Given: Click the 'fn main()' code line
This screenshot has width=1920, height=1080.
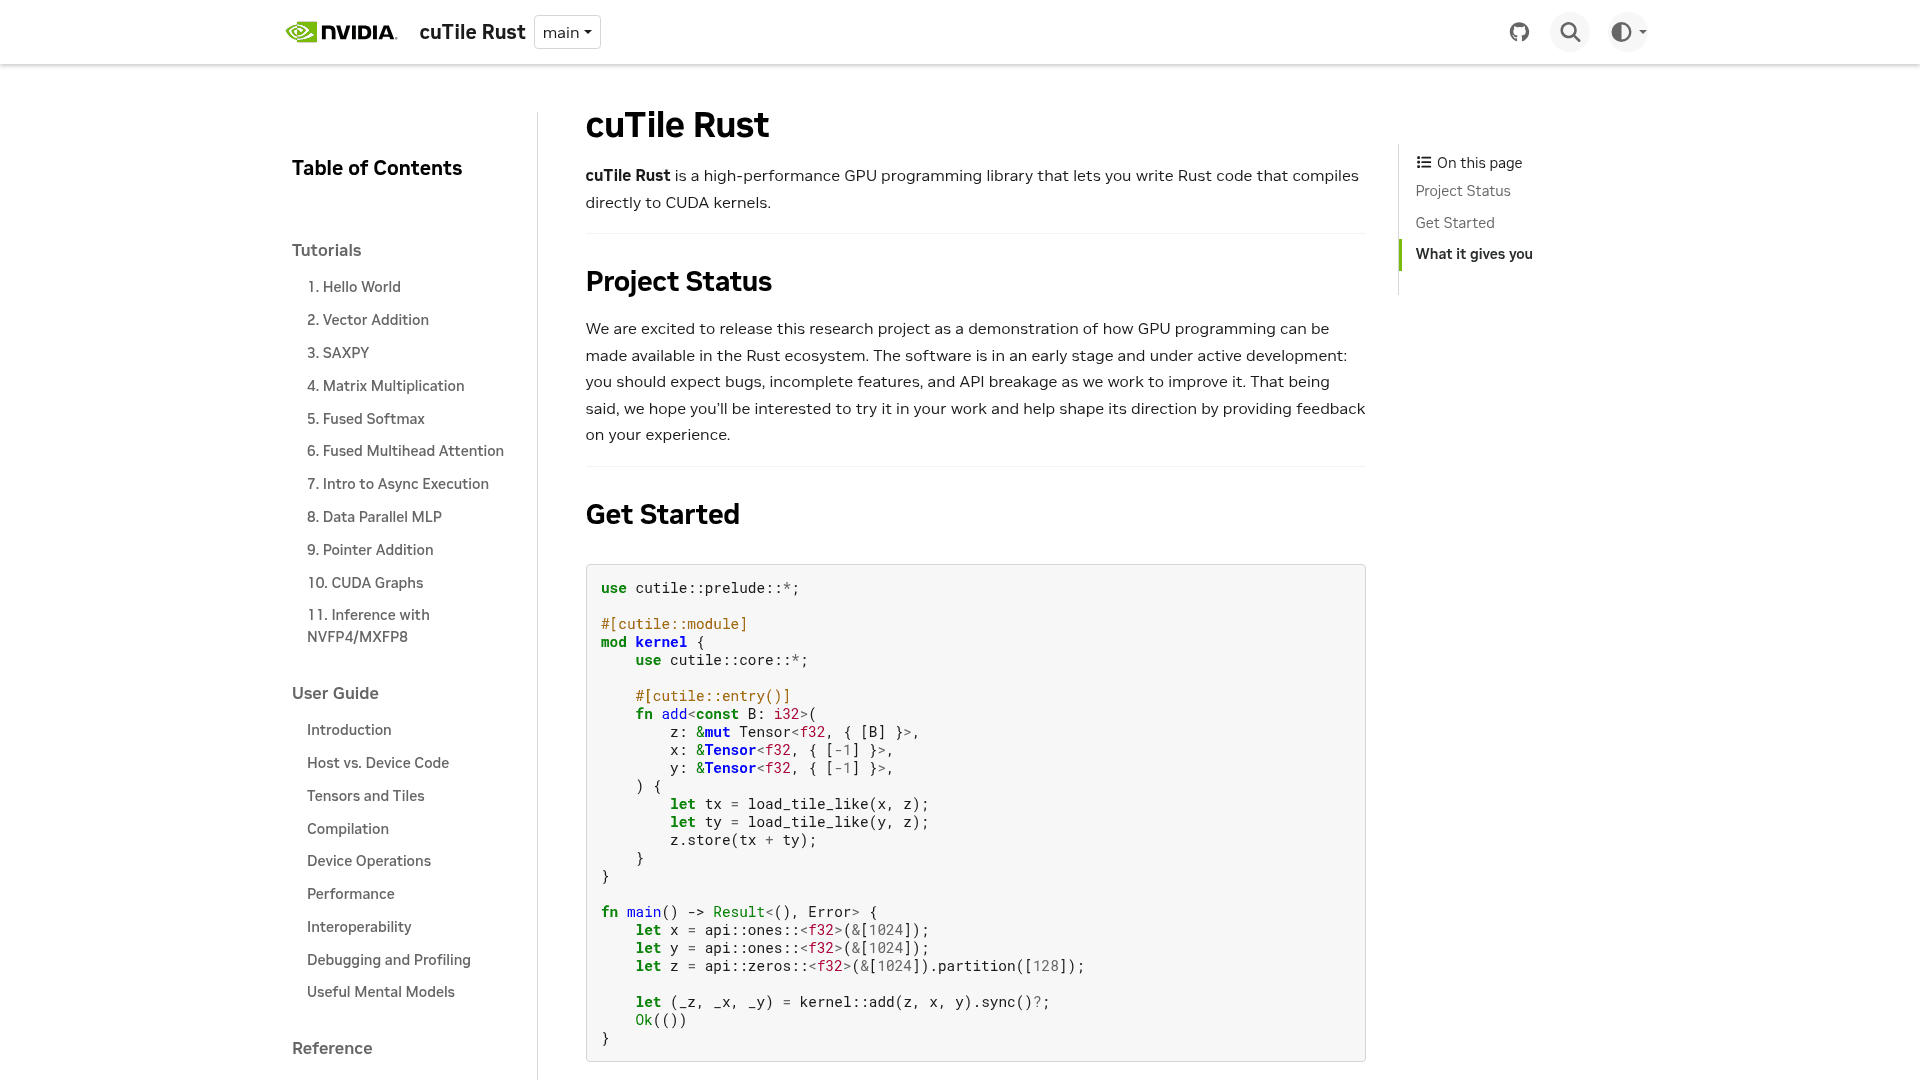Looking at the screenshot, I should [739, 912].
